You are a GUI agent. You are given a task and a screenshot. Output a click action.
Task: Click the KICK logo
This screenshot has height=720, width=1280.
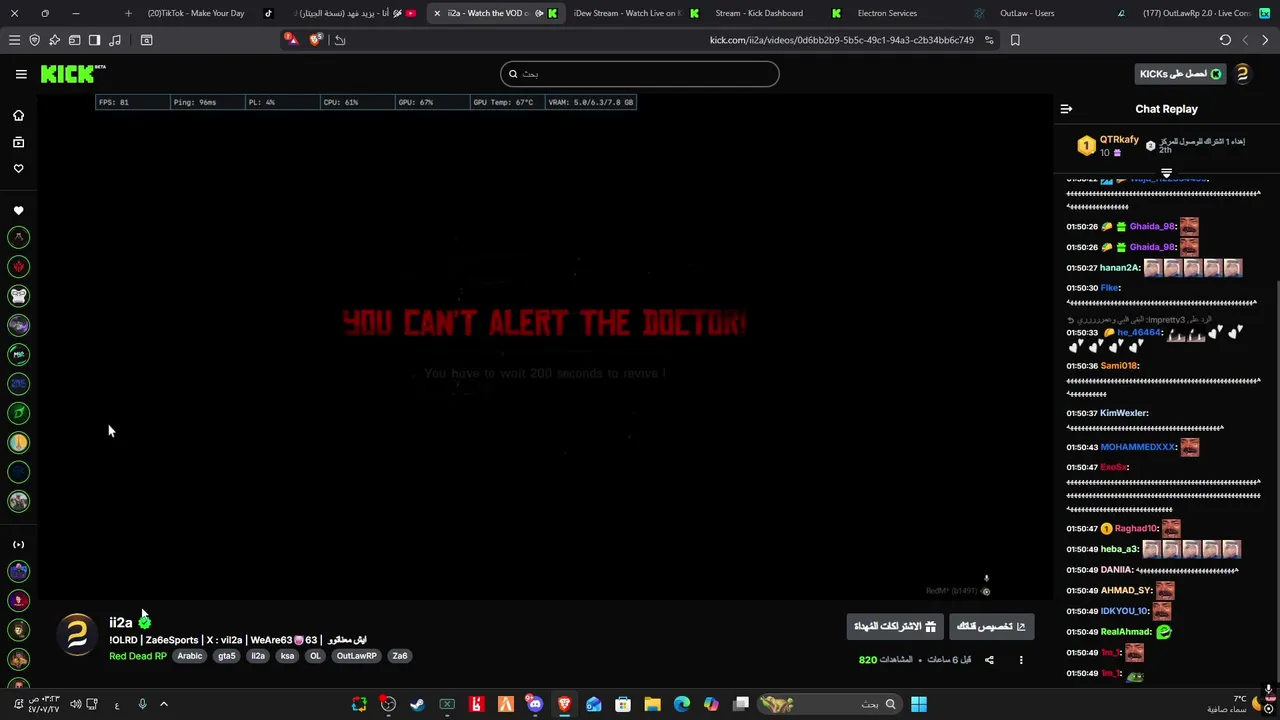click(x=72, y=74)
